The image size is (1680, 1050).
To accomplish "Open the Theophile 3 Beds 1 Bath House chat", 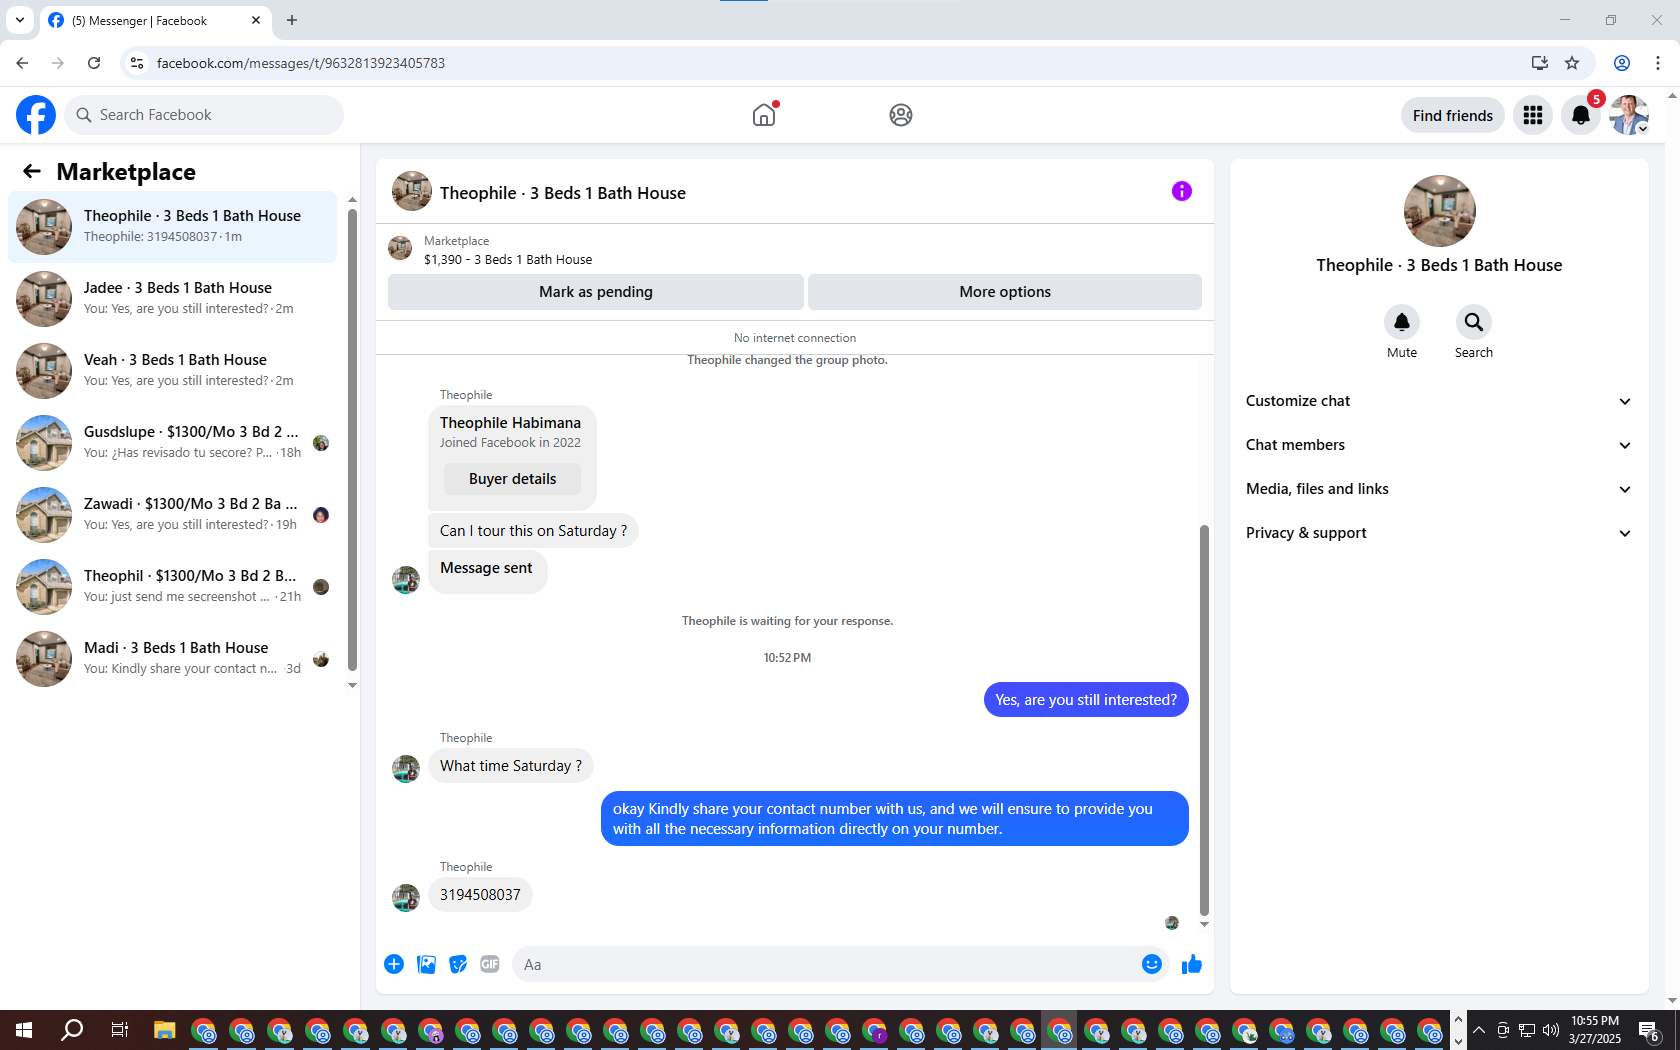I will tap(172, 227).
